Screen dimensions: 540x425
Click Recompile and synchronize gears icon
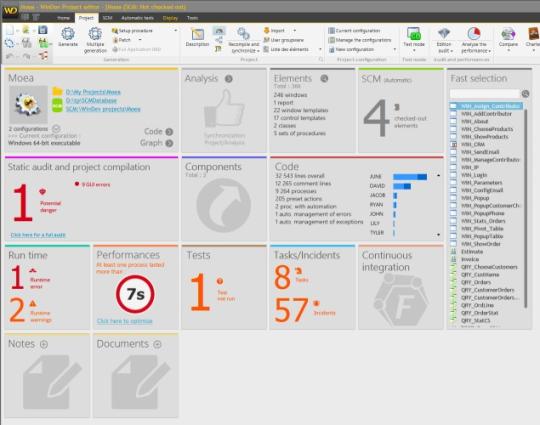click(x=243, y=34)
